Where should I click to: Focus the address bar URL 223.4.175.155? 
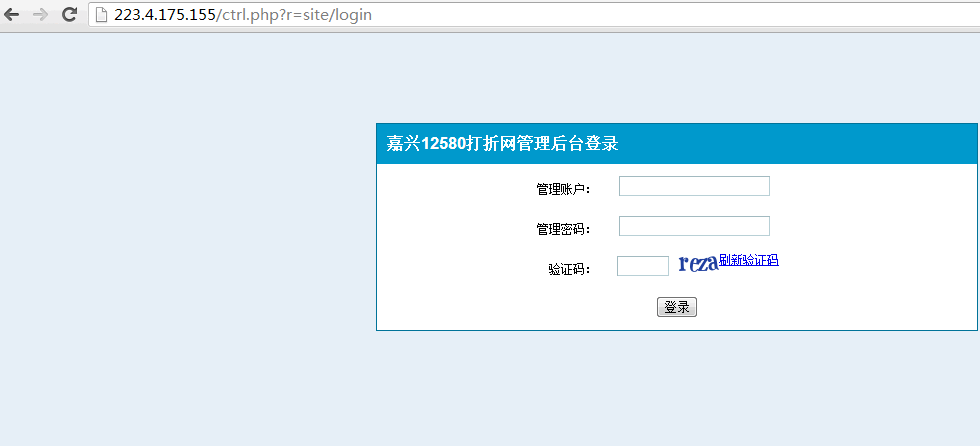point(242,15)
